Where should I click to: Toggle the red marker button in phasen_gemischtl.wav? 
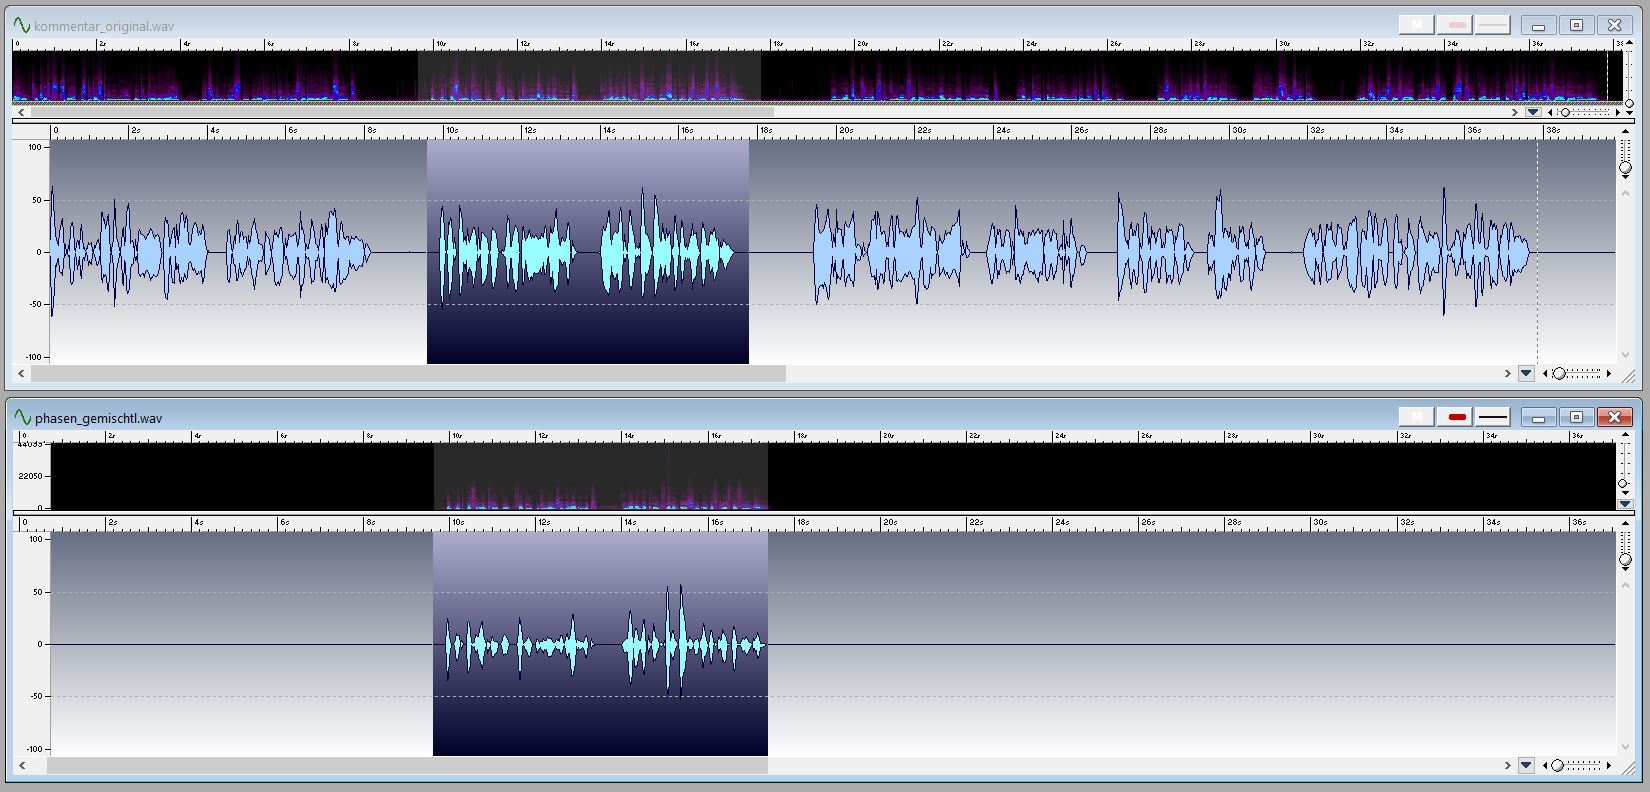(1457, 417)
